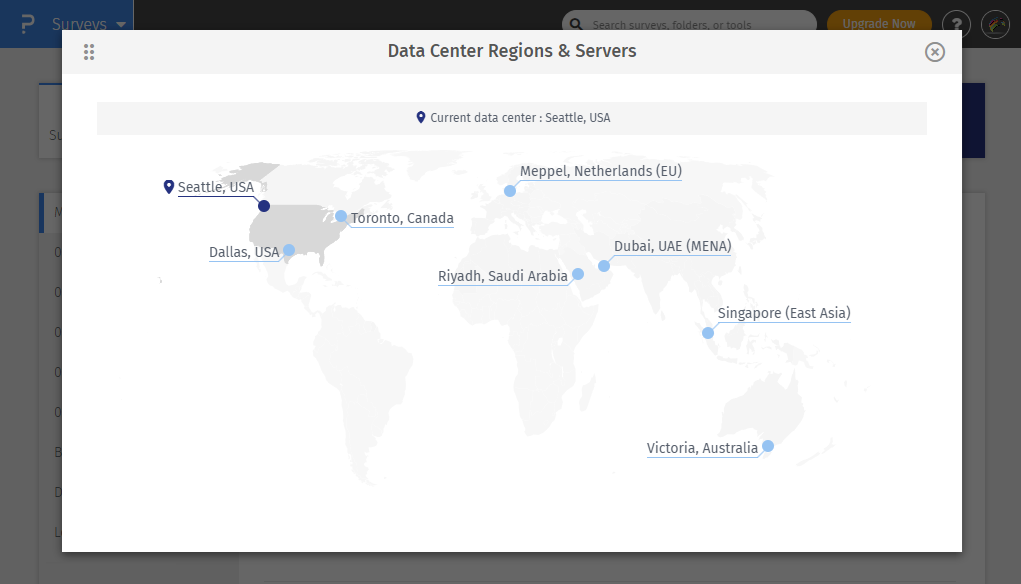Click the Dallas, USA label
Viewport: 1021px width, 584px height.
244,252
